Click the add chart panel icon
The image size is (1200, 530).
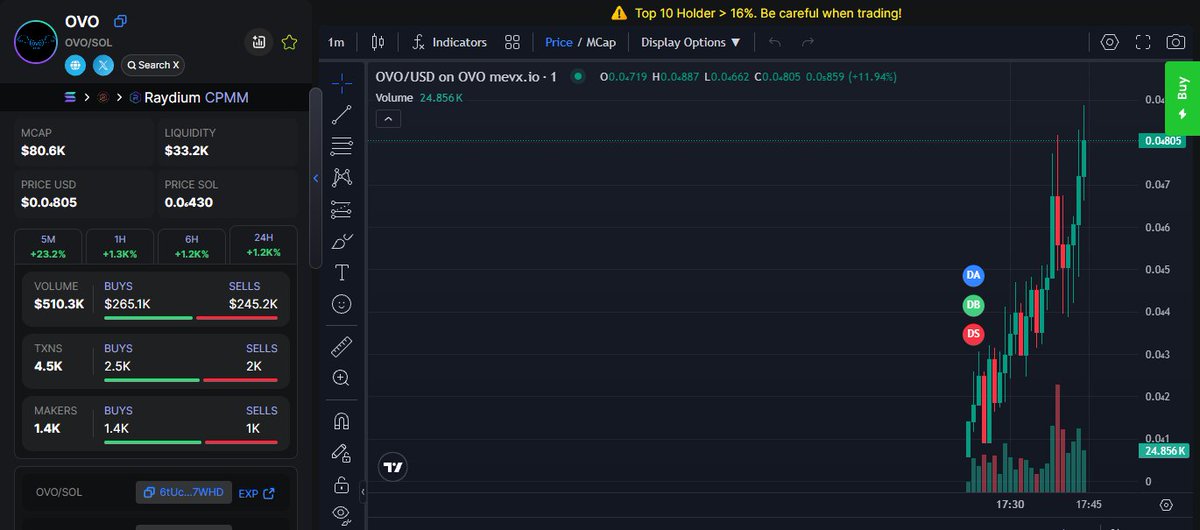click(x=259, y=42)
